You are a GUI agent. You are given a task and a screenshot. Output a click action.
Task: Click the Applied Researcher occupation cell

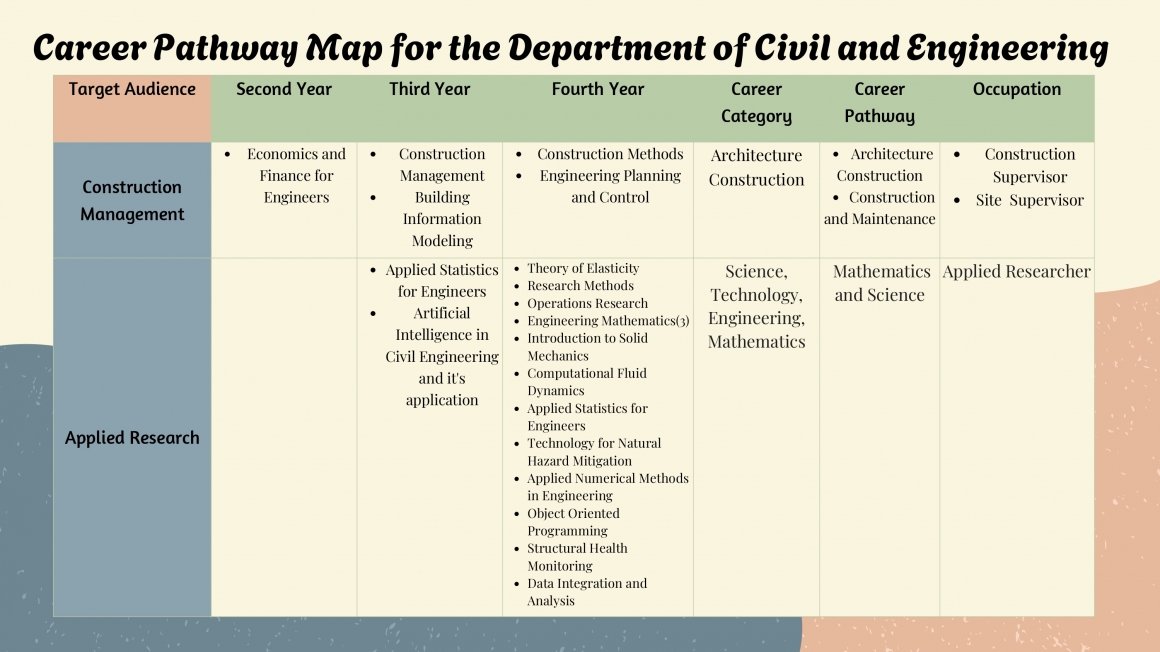coord(1016,271)
